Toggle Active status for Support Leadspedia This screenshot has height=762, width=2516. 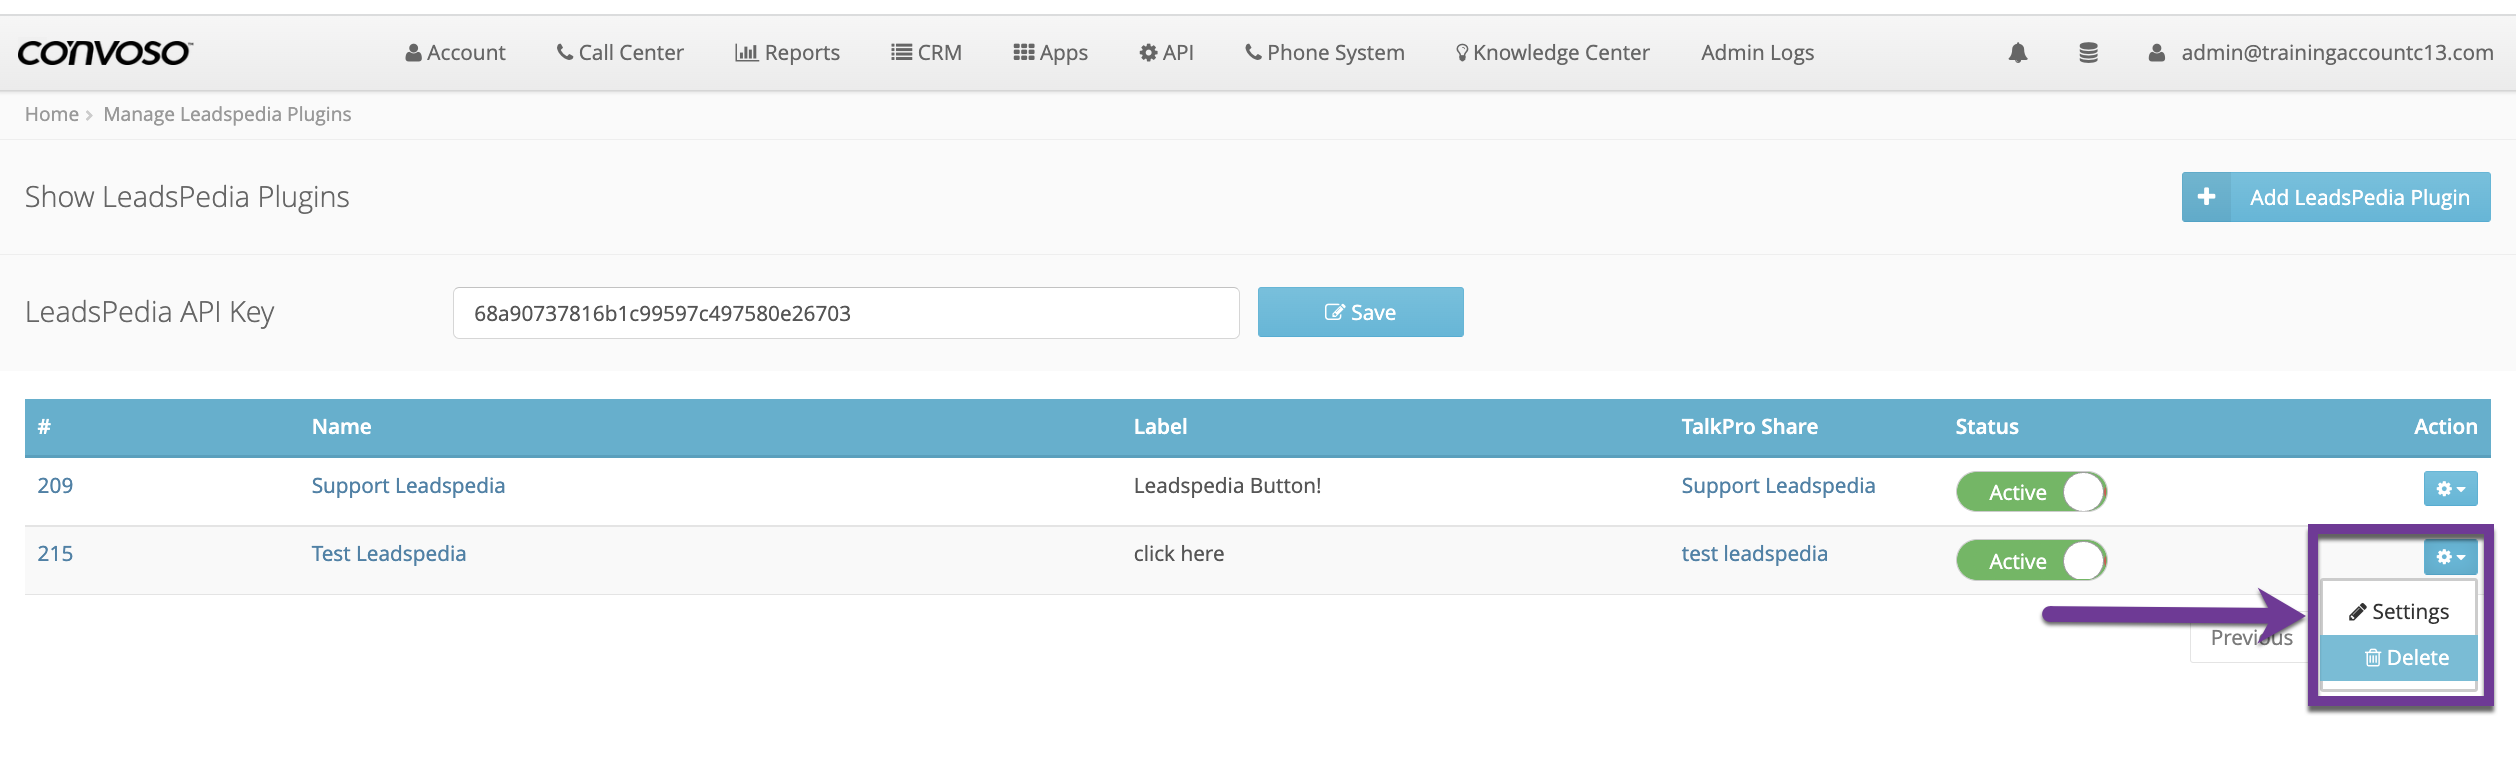[x=2030, y=492]
